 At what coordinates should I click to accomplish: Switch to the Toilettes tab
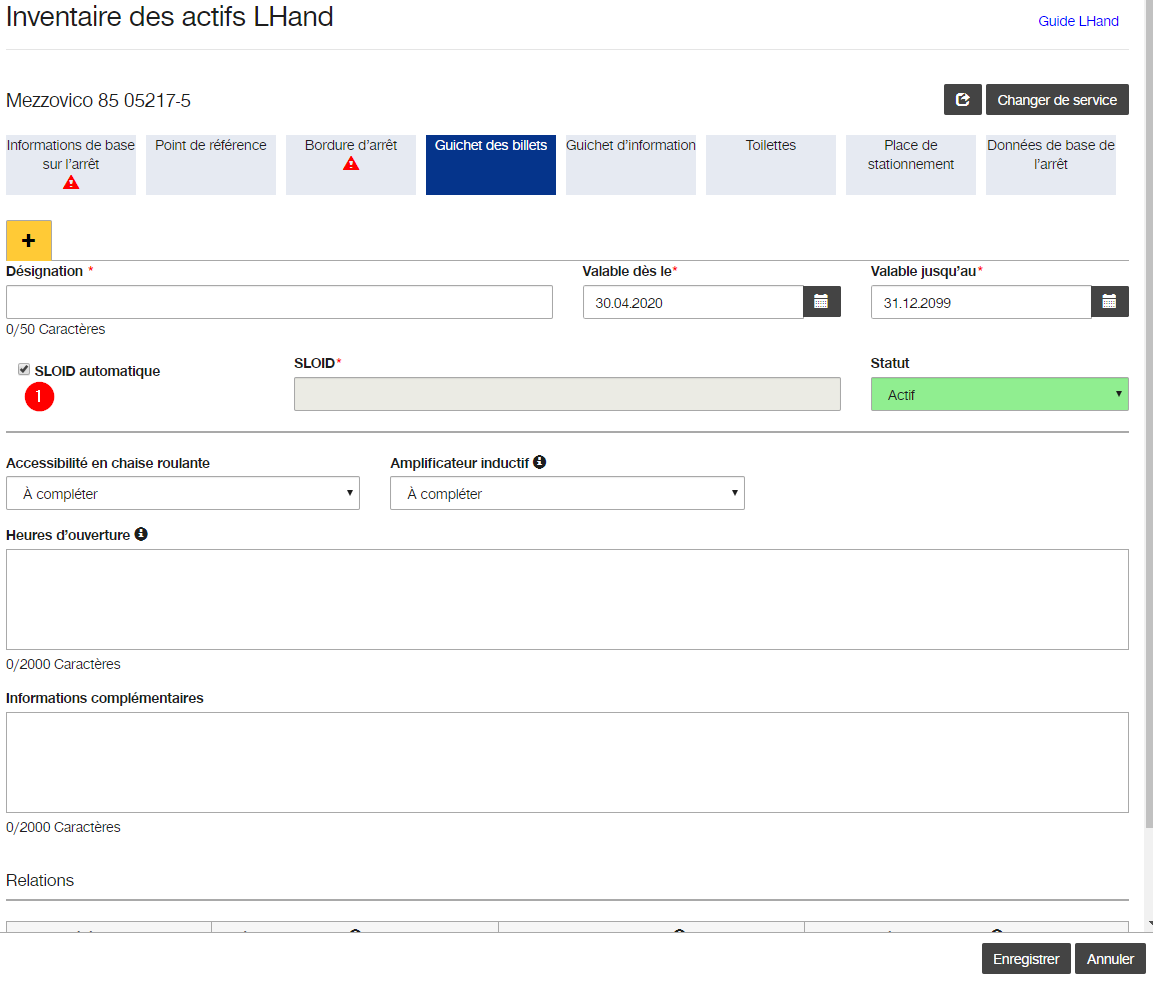(771, 165)
